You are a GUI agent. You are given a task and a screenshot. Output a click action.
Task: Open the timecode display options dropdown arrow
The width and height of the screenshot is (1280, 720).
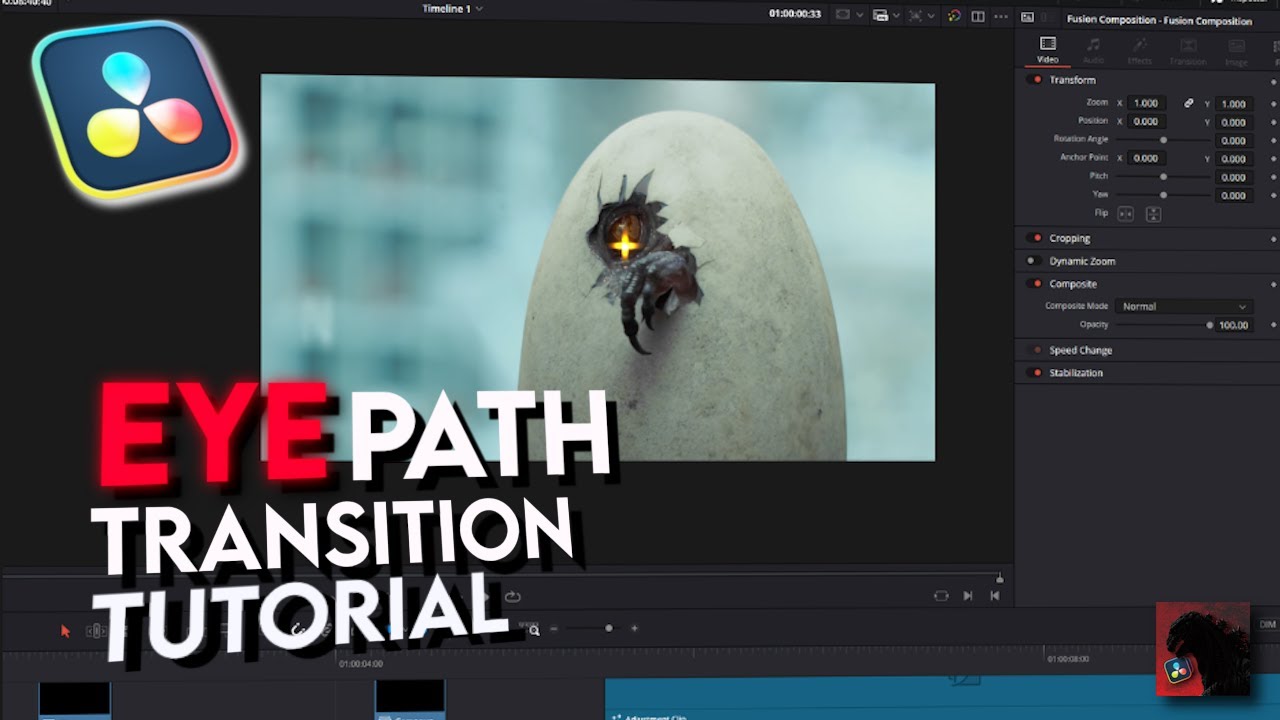(x=897, y=15)
